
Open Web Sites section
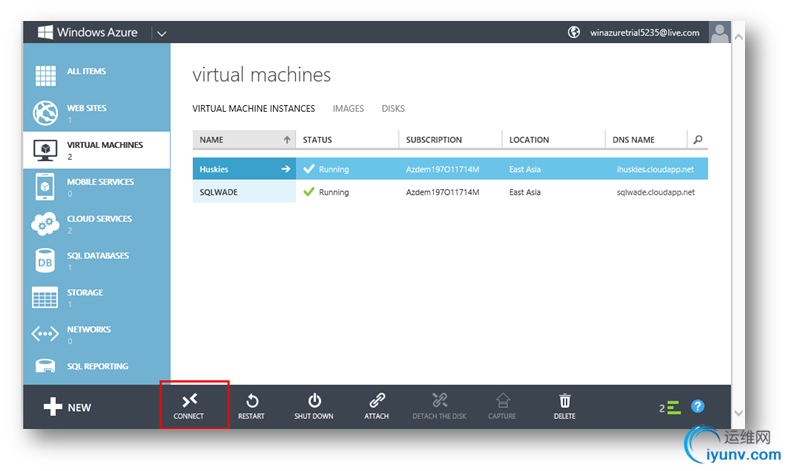coord(96,112)
